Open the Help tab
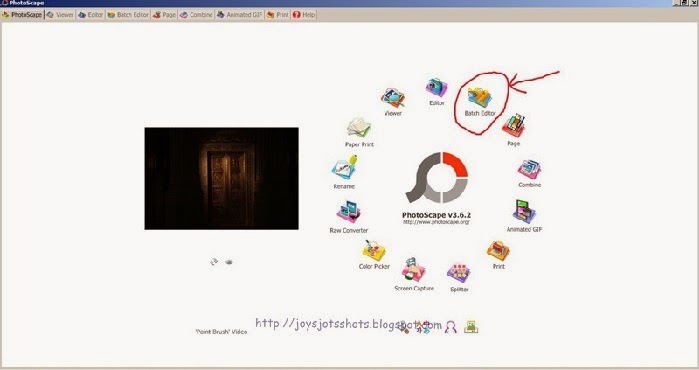Viewport: 699px width, 370px height. 304,15
